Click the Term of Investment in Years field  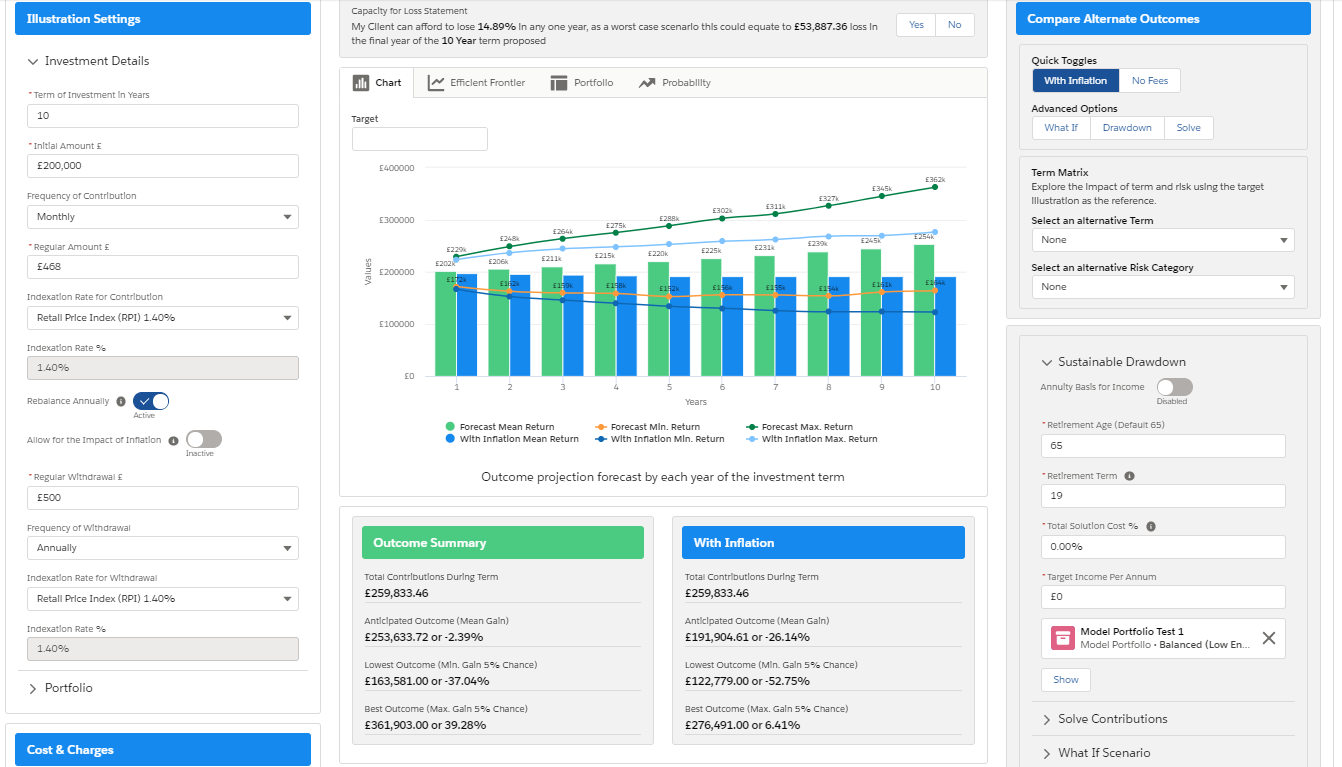[x=163, y=116]
